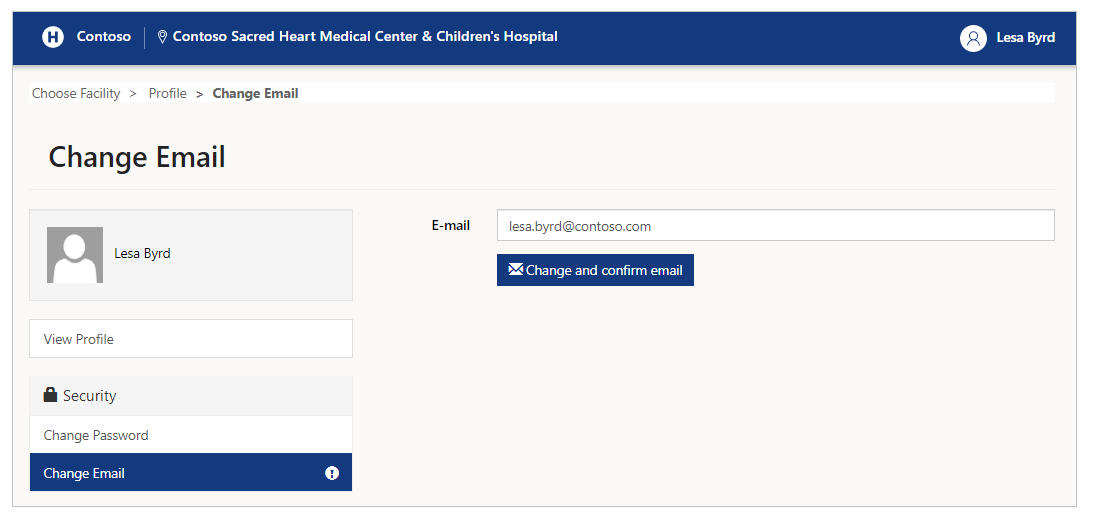1094x522 pixels.
Task: Click the Security section header
Action: coord(190,396)
